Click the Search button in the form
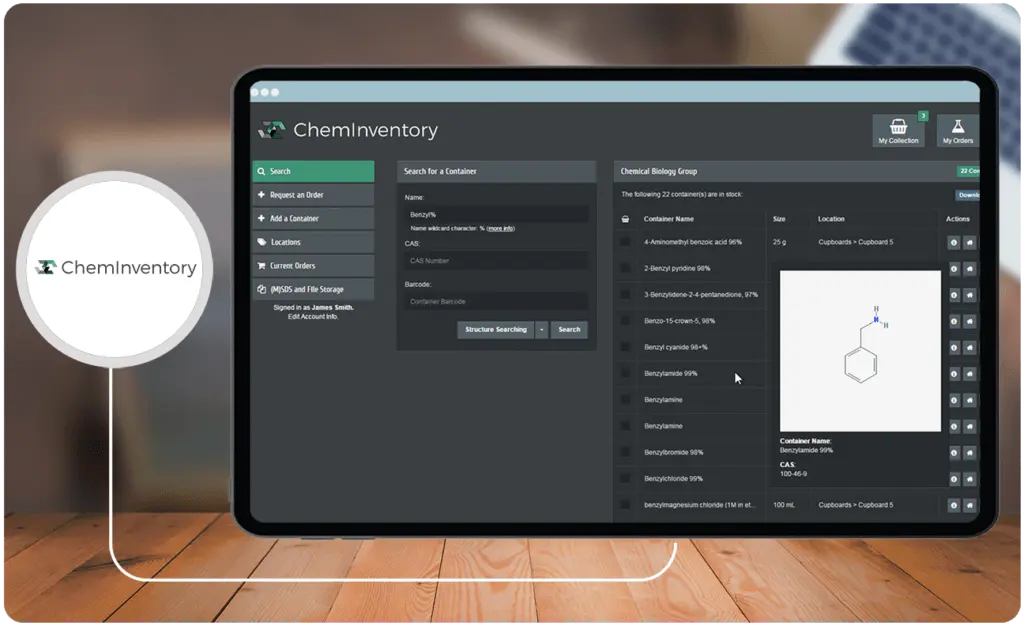The image size is (1024, 626). click(x=569, y=330)
